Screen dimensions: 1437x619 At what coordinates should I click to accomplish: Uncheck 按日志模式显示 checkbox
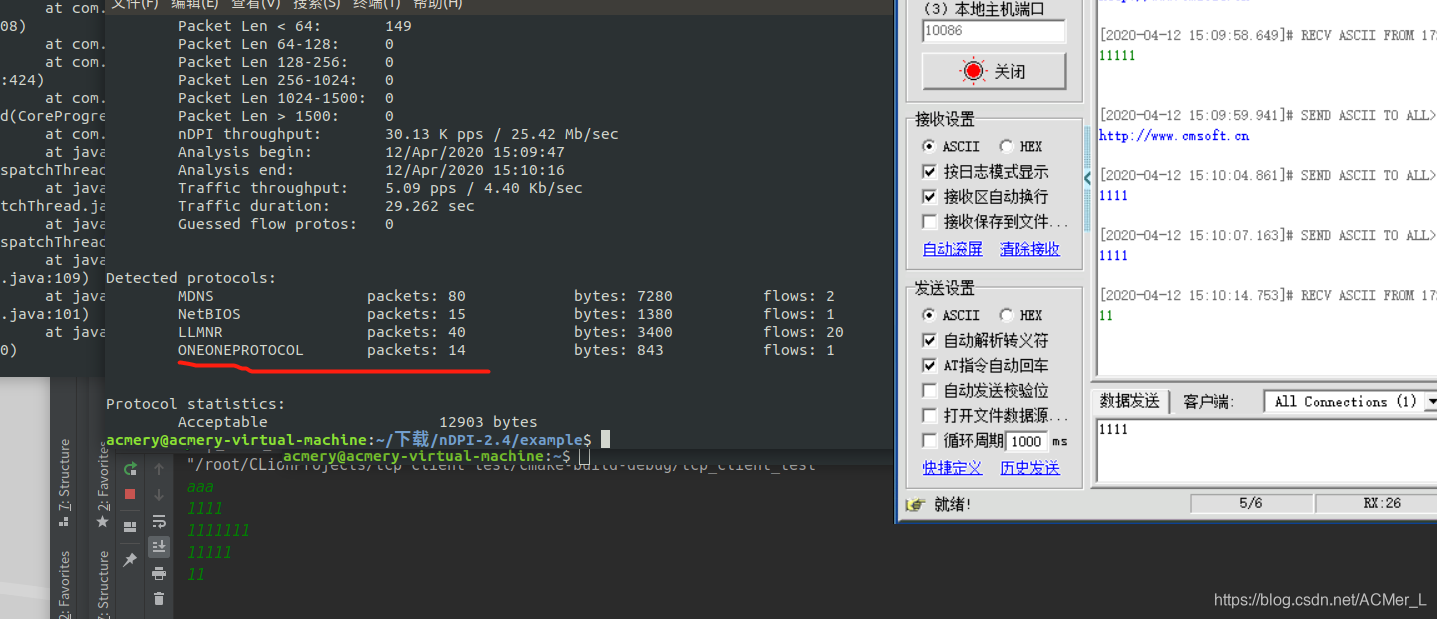point(929,172)
